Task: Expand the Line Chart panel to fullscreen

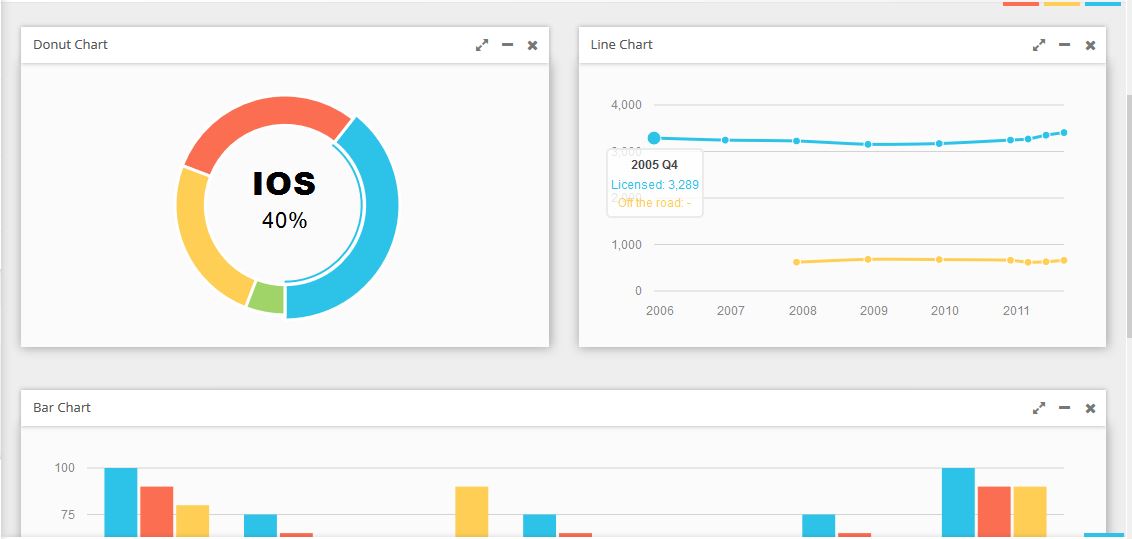Action: (x=1039, y=45)
